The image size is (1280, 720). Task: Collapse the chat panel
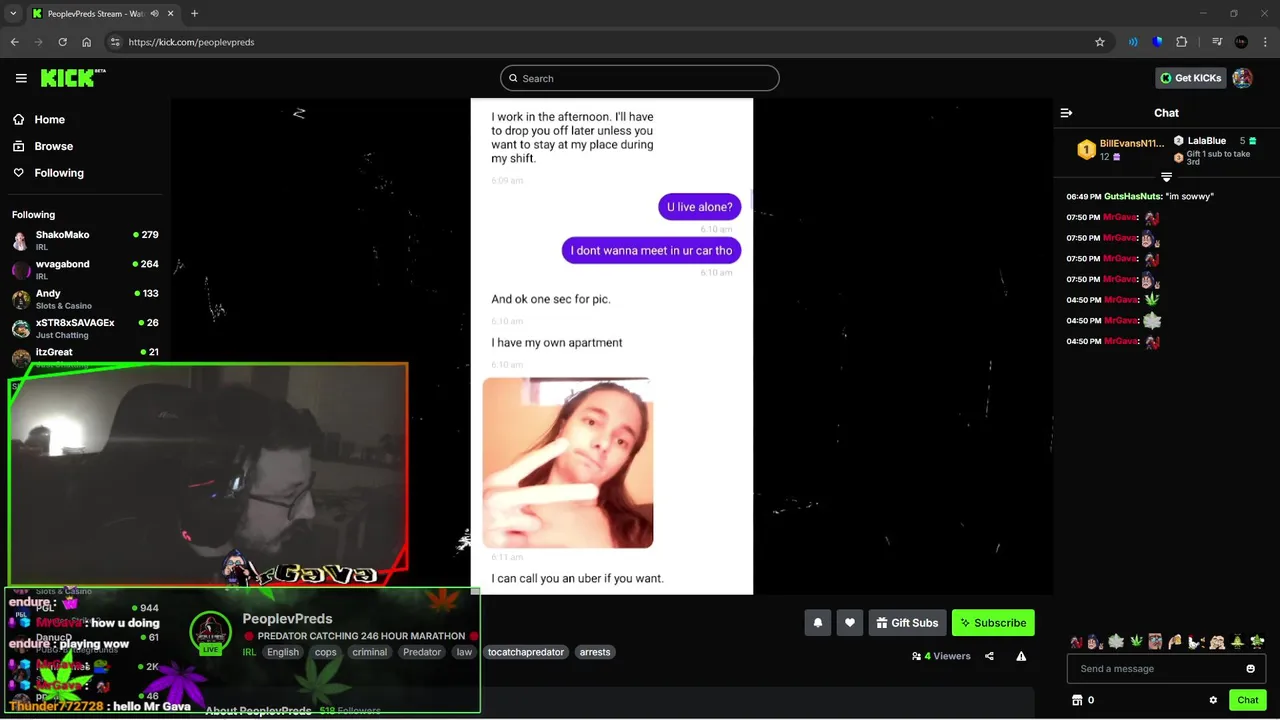pos(1066,113)
